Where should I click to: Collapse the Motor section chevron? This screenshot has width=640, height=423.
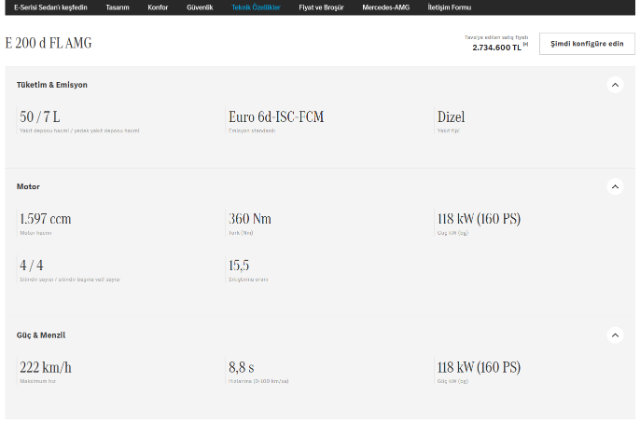(615, 187)
